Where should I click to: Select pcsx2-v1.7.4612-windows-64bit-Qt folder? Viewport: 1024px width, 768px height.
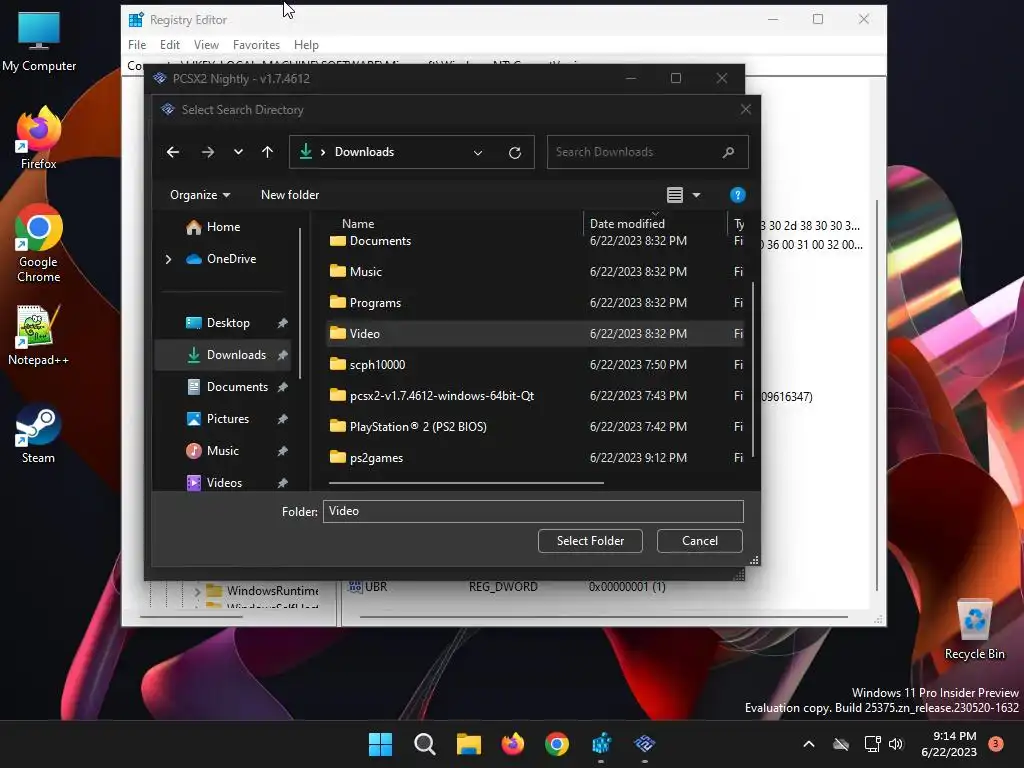[441, 396]
